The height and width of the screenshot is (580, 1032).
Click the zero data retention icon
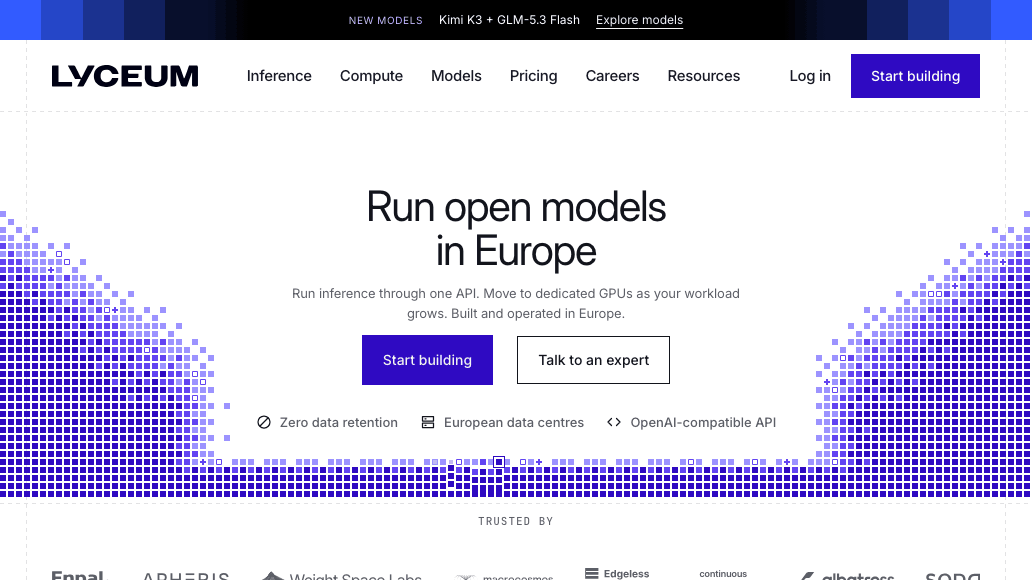click(264, 423)
